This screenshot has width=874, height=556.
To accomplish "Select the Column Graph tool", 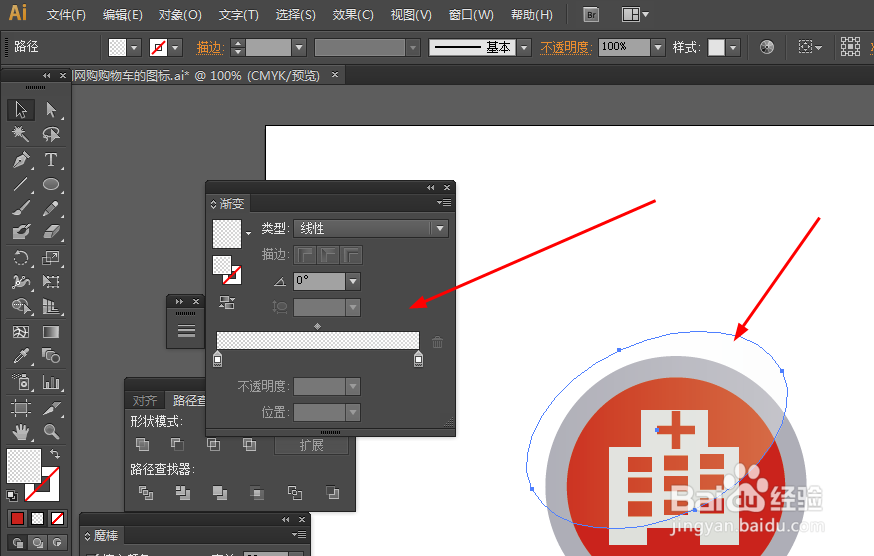I will (51, 382).
